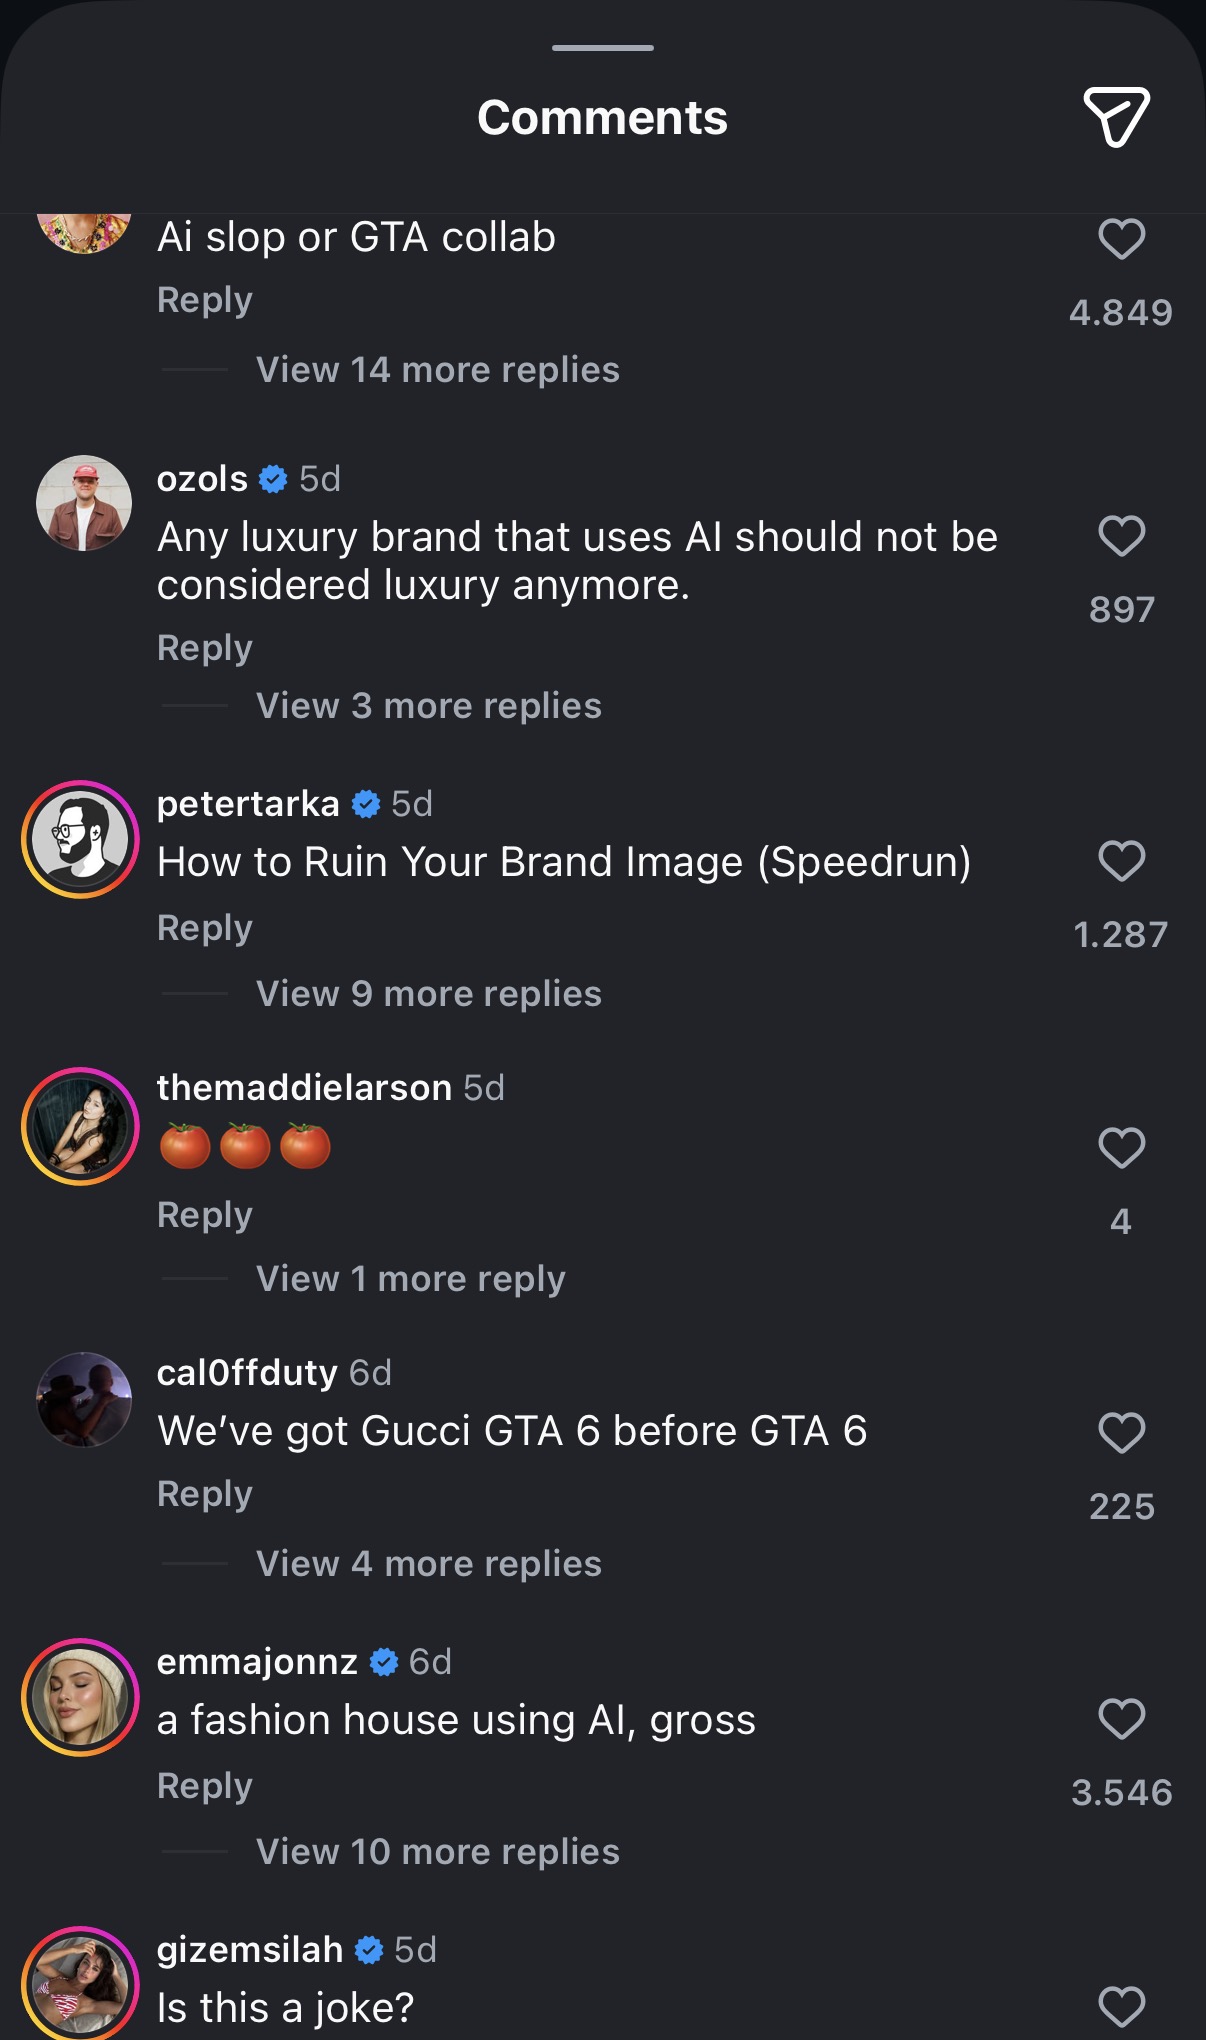Like petertarka's Speedrun comment

[x=1121, y=861]
